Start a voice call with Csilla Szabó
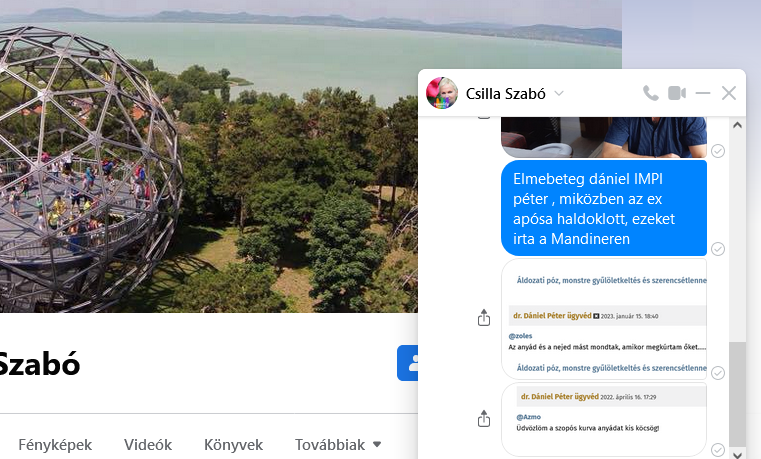 click(x=650, y=93)
